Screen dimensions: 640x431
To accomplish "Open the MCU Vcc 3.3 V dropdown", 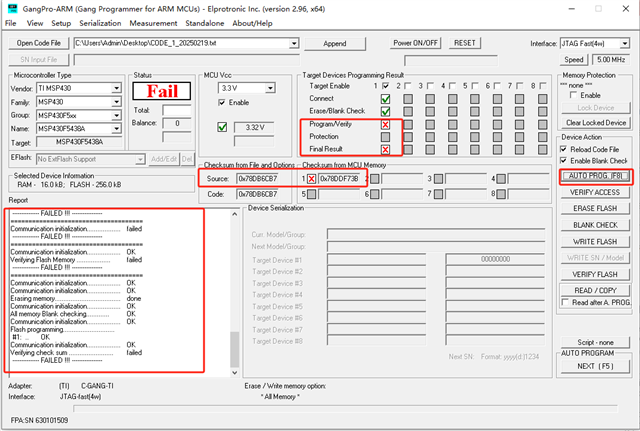I will 270,88.
